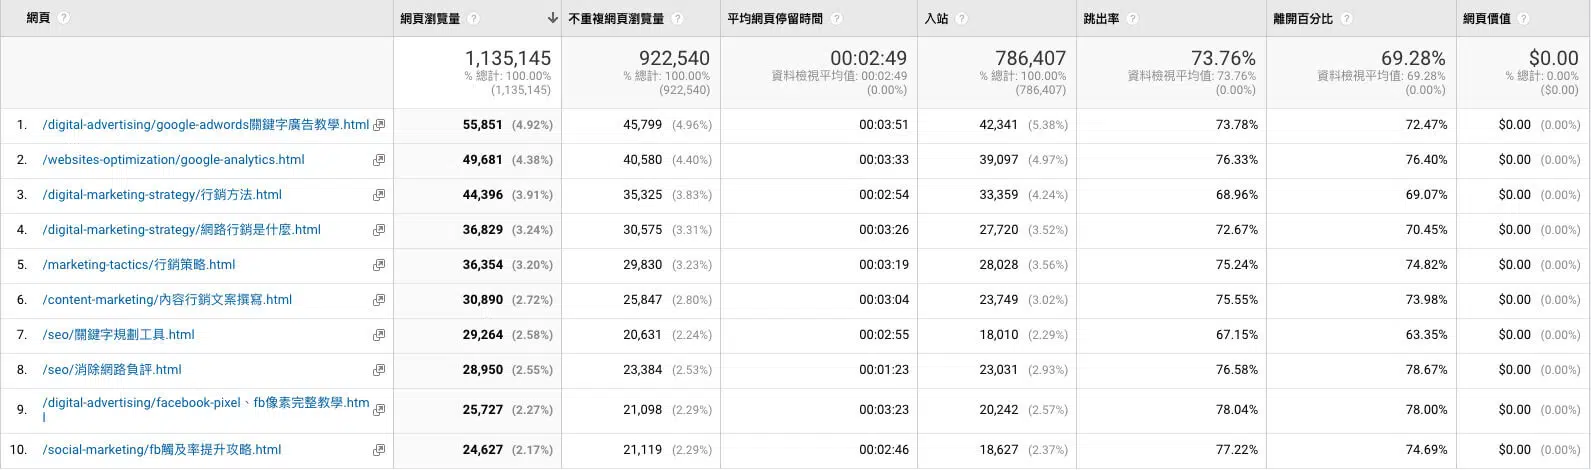Click external link icon for 內容行銷文案撰寫.html
1591x470 pixels.
pos(379,300)
